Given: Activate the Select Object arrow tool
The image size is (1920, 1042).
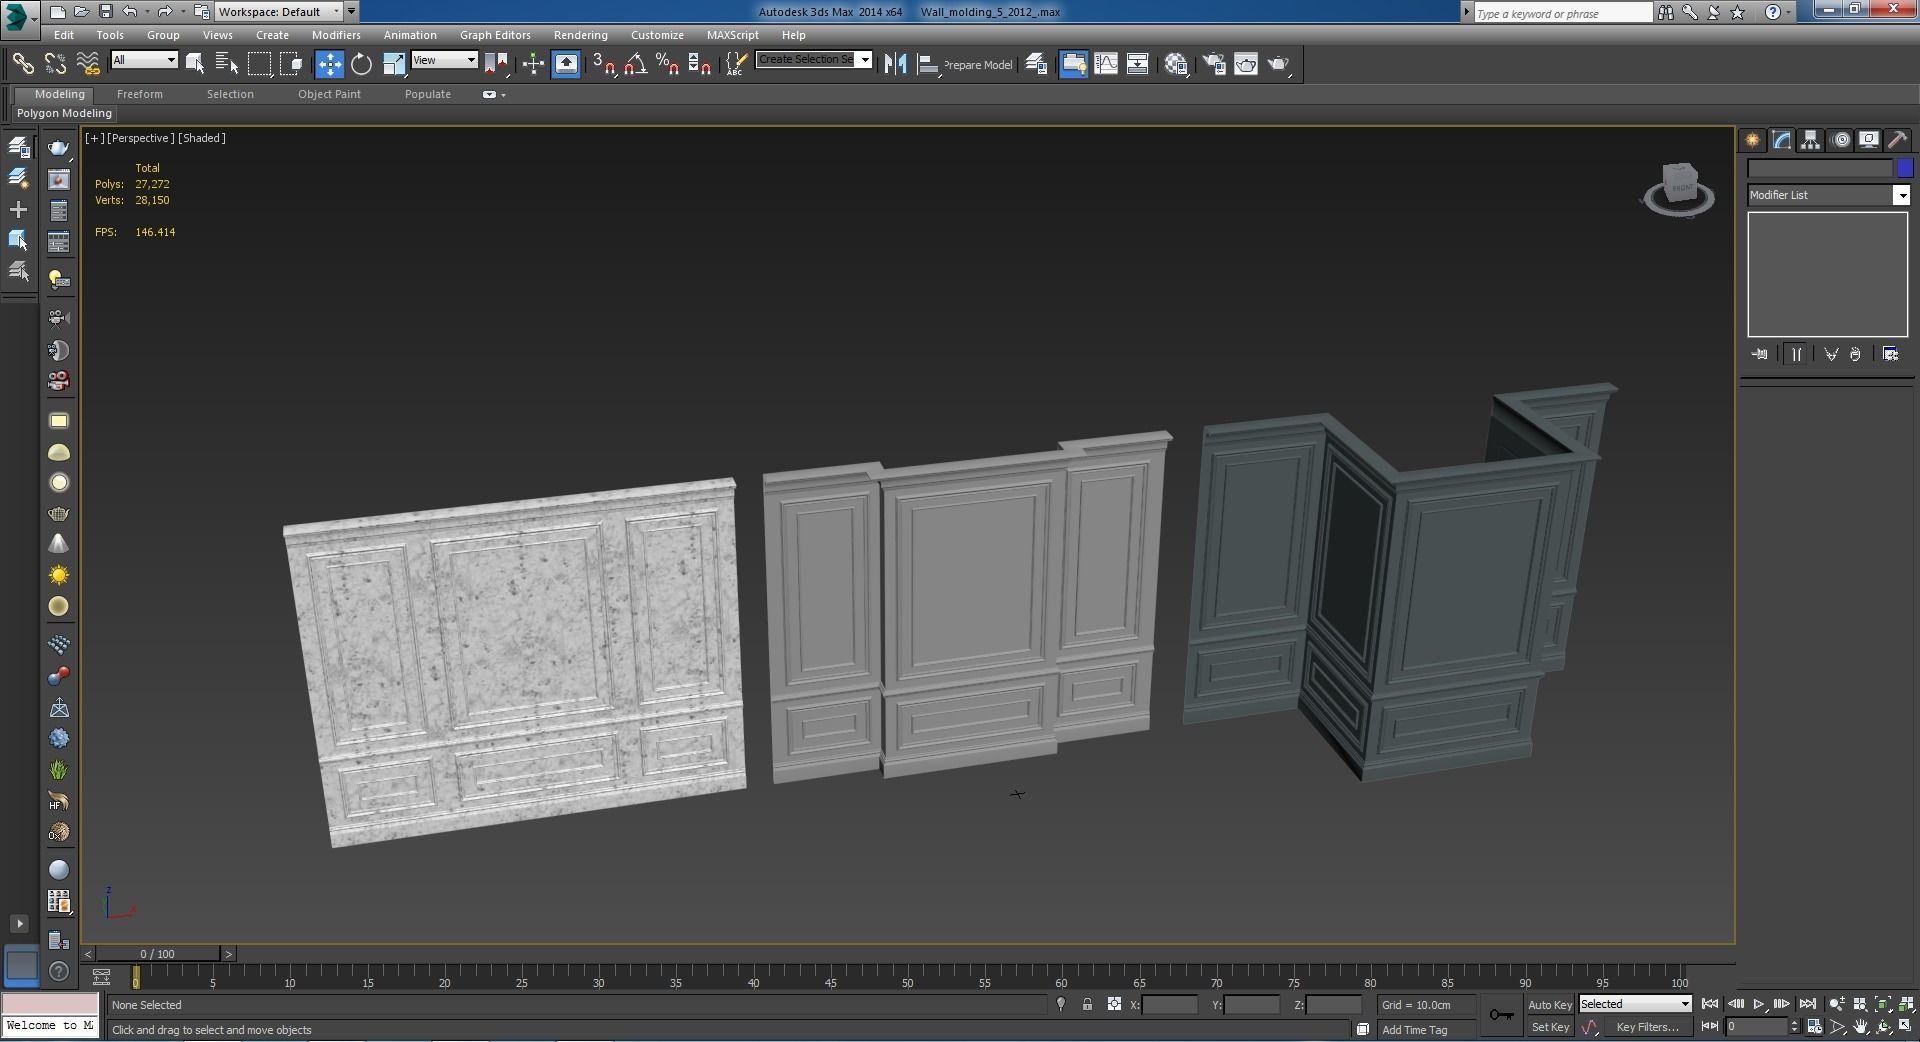Looking at the screenshot, I should pyautogui.click(x=195, y=64).
